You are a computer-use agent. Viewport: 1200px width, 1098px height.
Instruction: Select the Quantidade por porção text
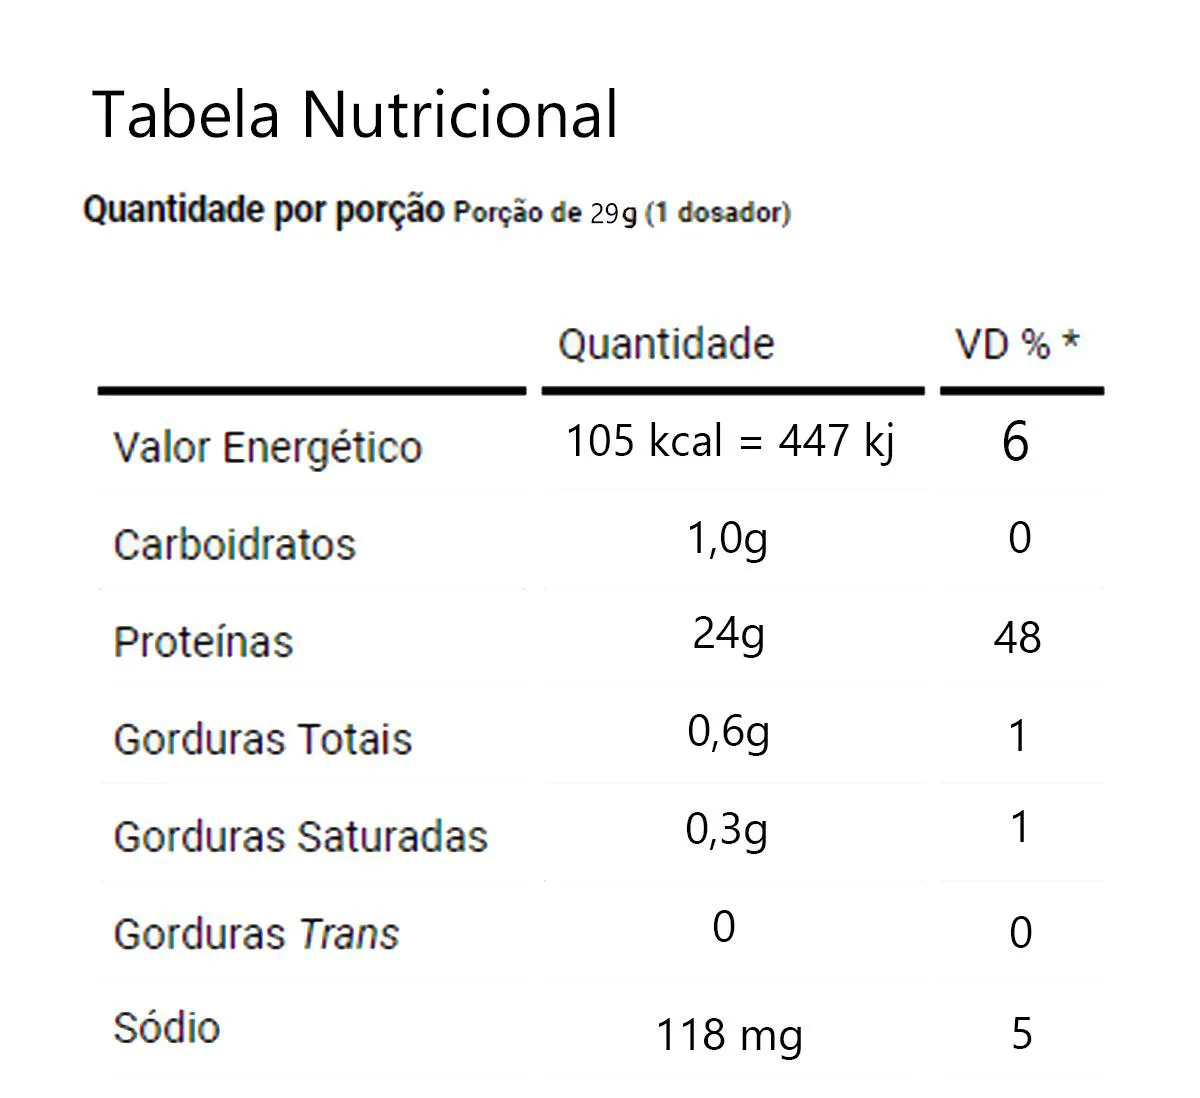coord(263,210)
